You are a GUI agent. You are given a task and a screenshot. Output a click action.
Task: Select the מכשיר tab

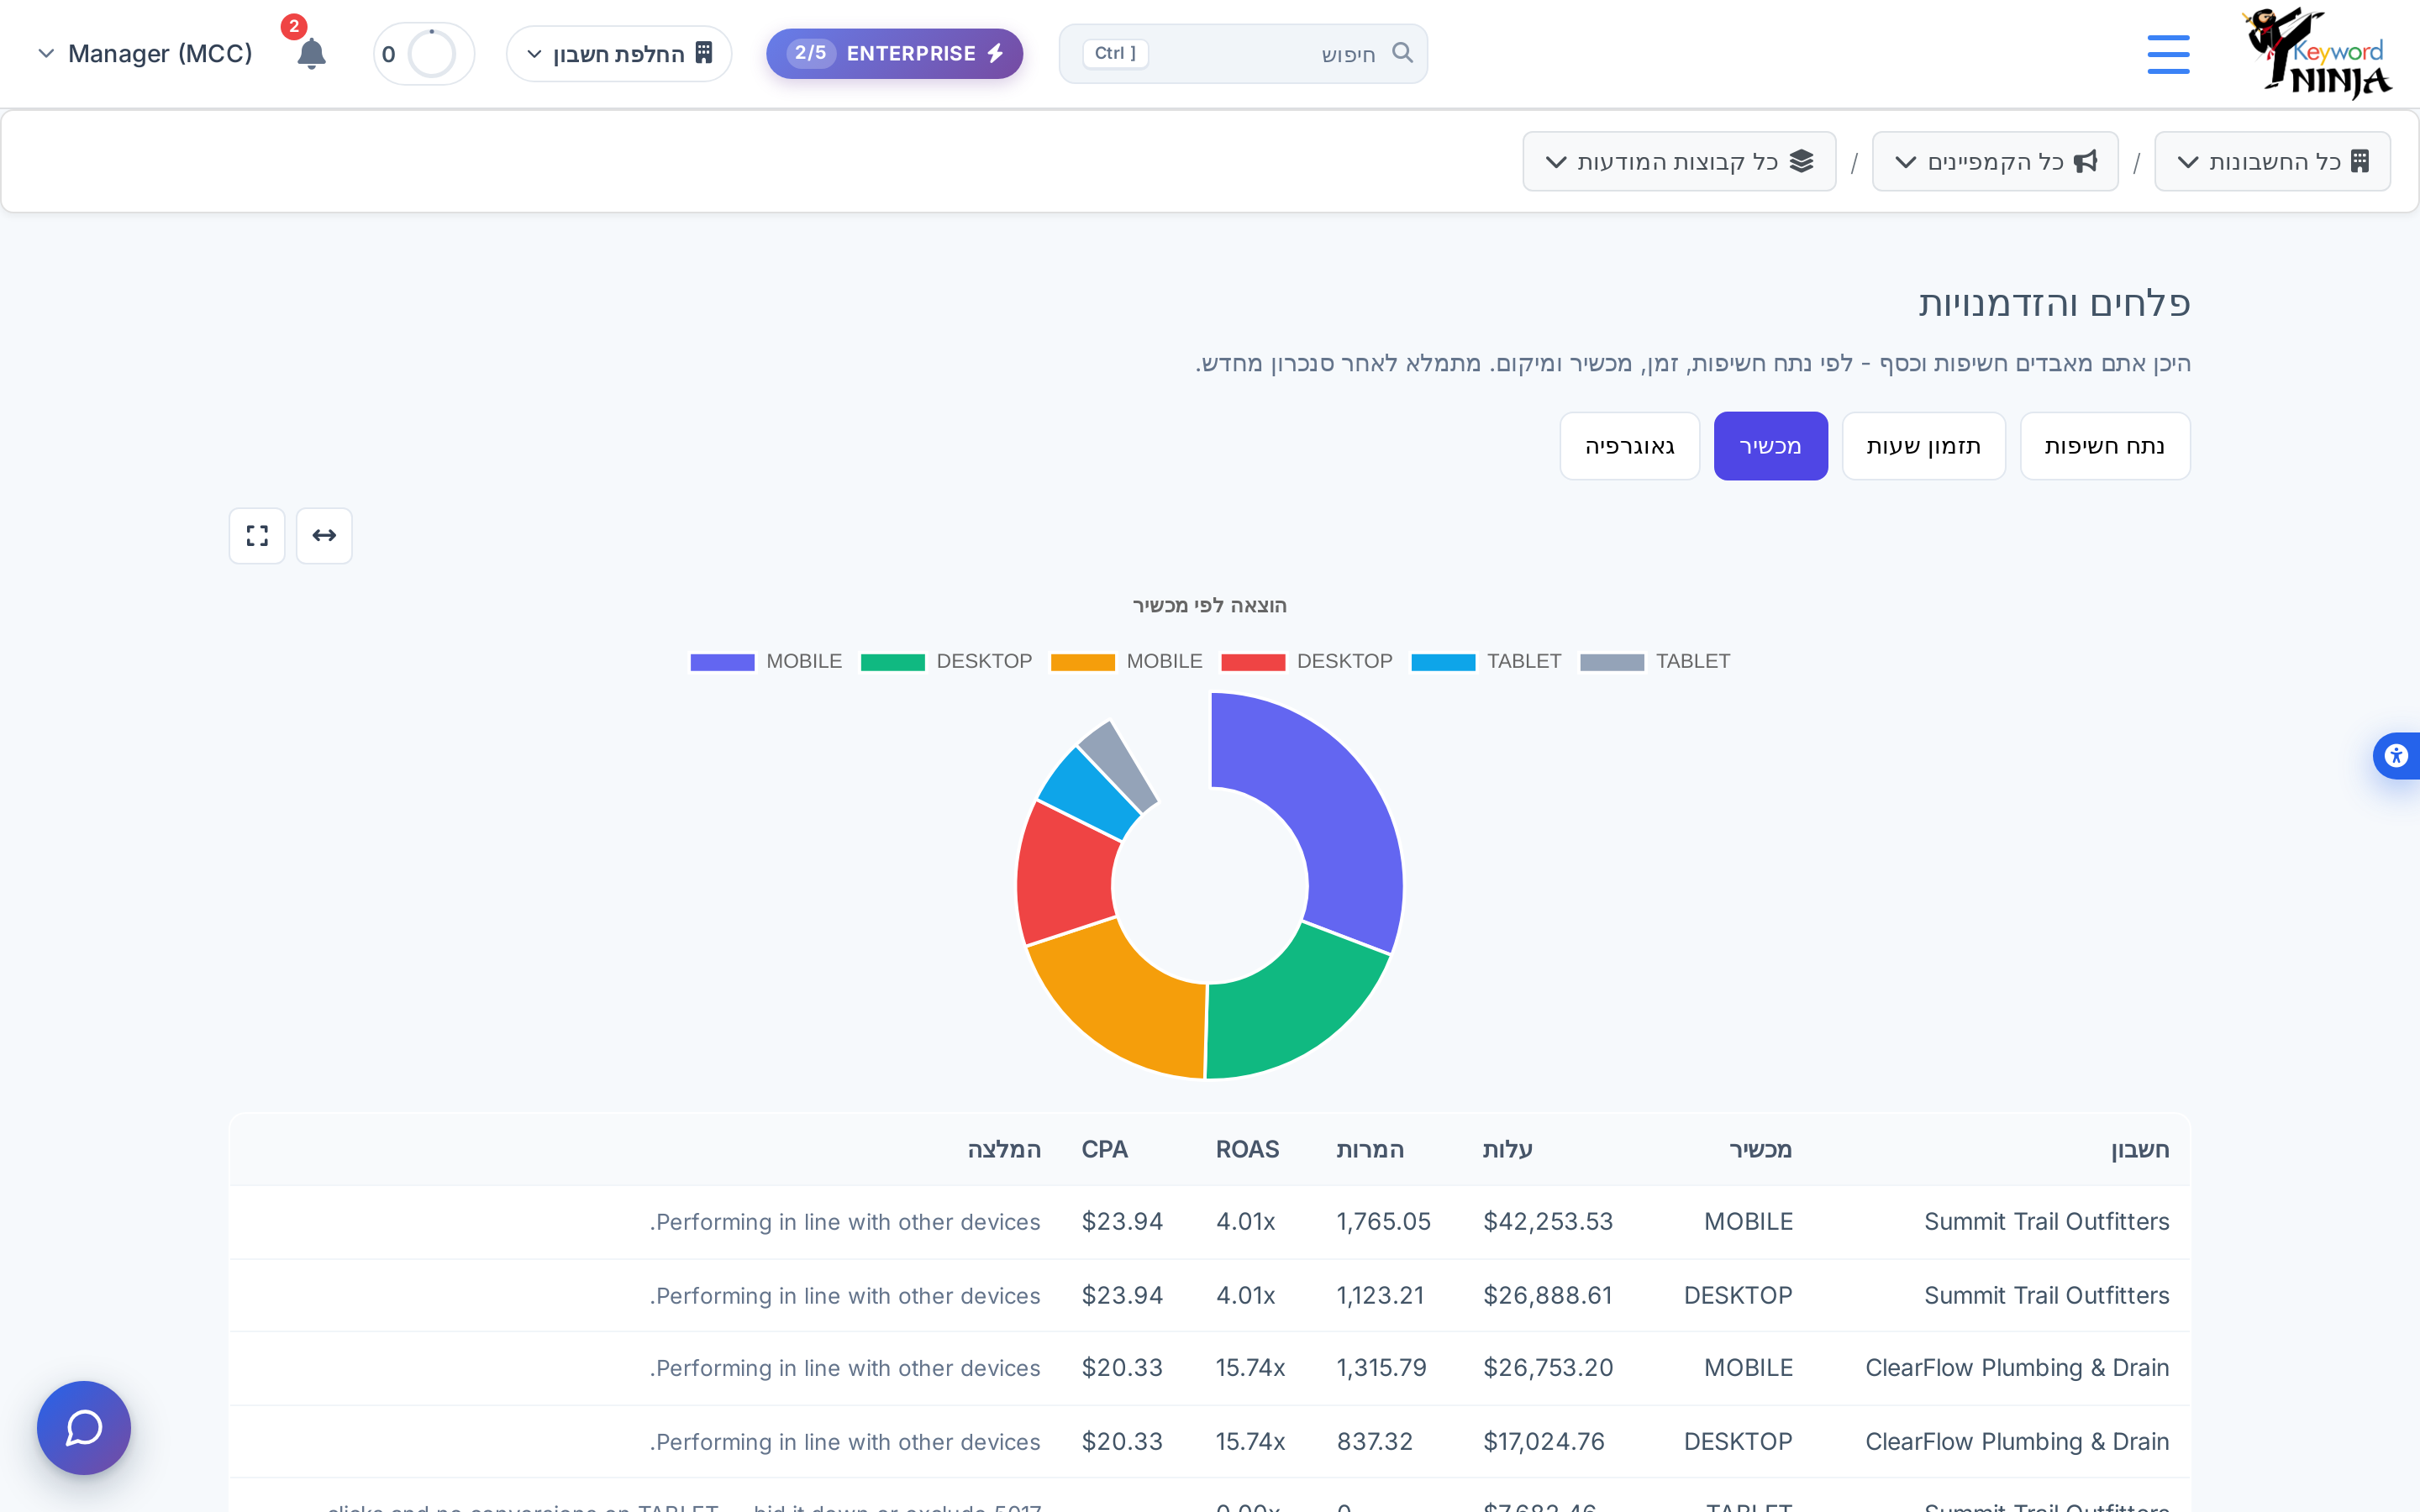[1770, 446]
